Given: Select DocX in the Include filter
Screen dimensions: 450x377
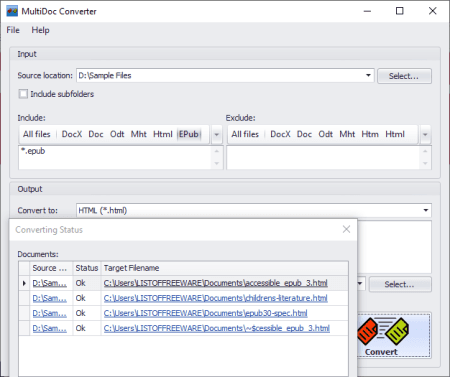Looking at the screenshot, I should coord(72,134).
